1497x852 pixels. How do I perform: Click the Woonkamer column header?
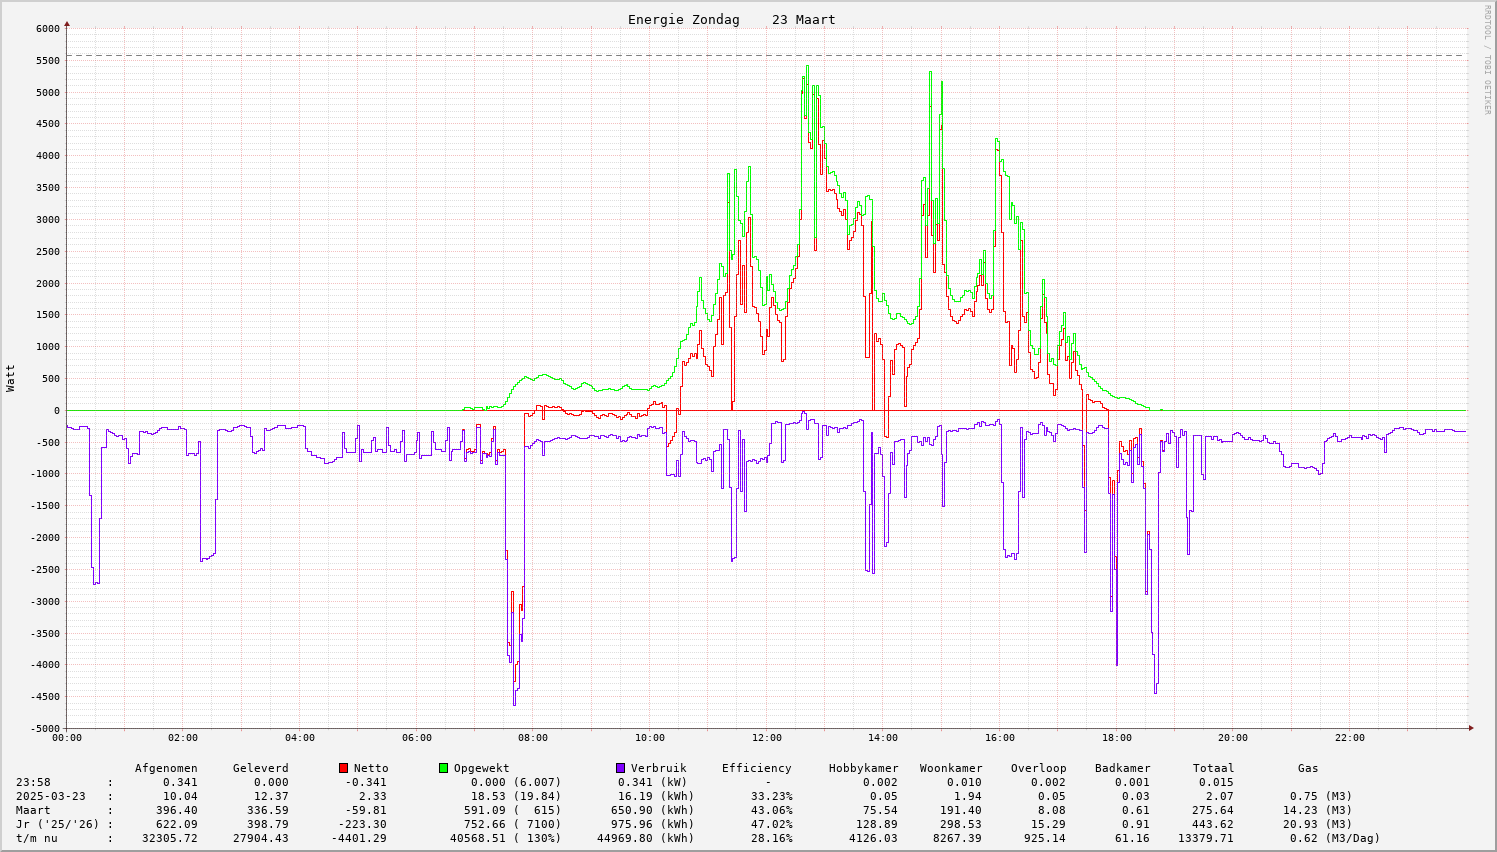point(951,768)
